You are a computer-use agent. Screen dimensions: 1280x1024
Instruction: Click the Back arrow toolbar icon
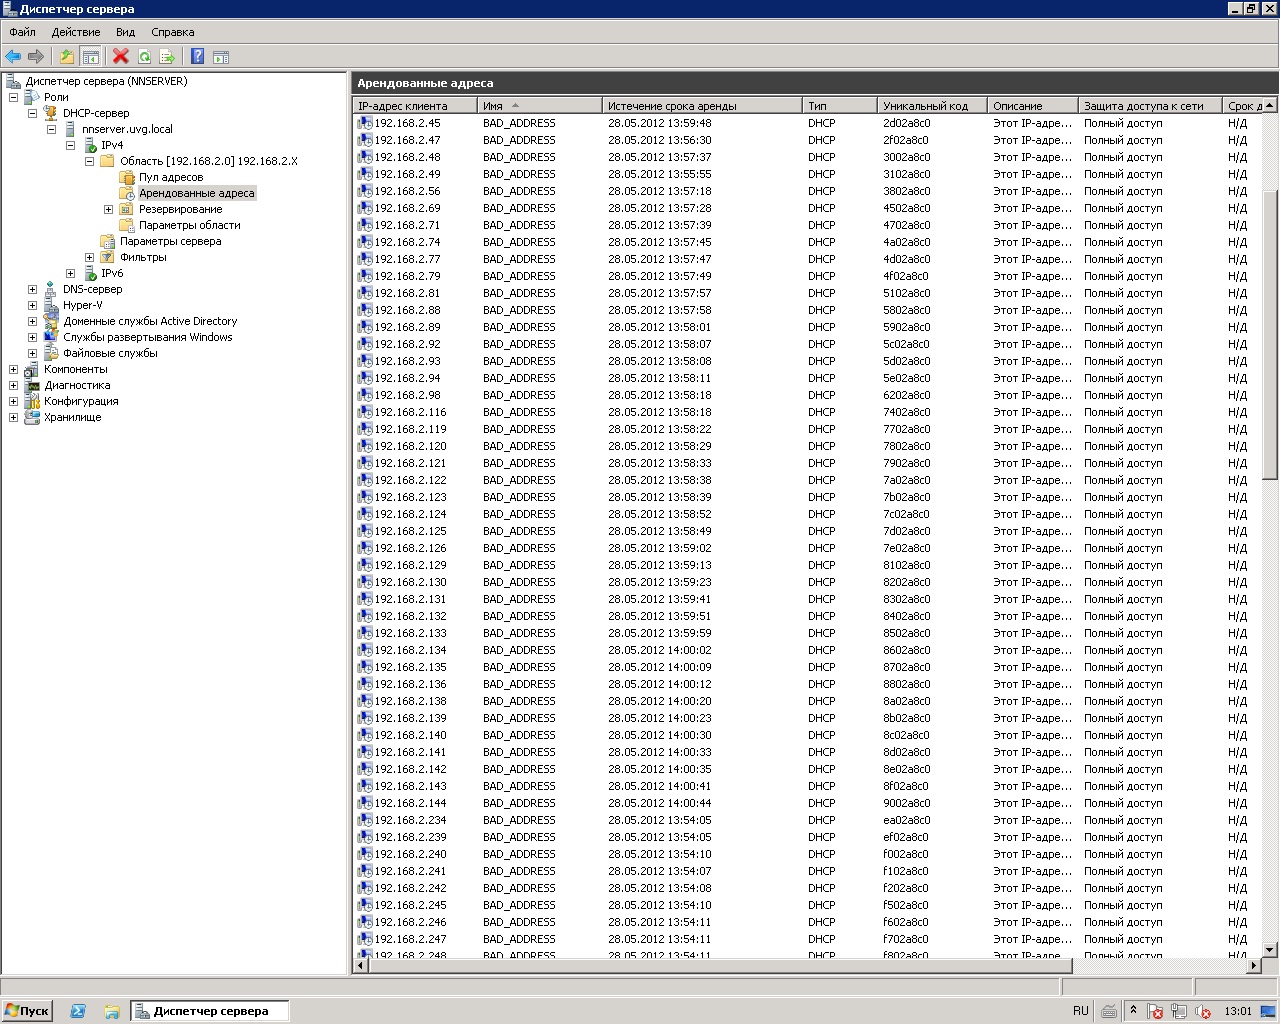[x=13, y=57]
